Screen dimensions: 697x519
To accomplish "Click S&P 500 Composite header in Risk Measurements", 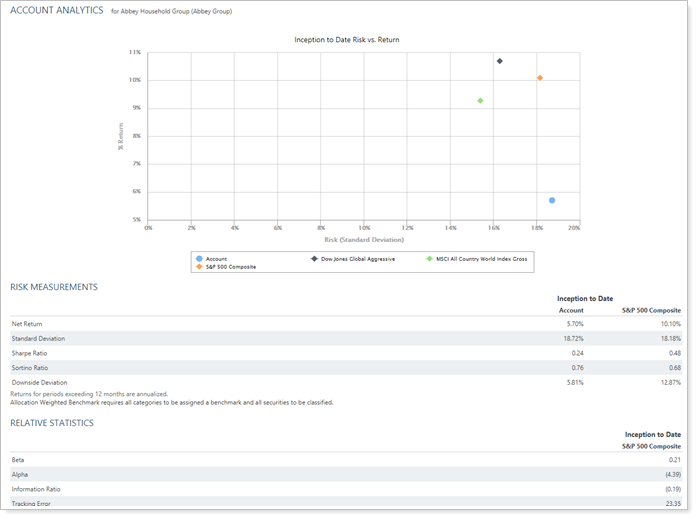I will coord(651,310).
